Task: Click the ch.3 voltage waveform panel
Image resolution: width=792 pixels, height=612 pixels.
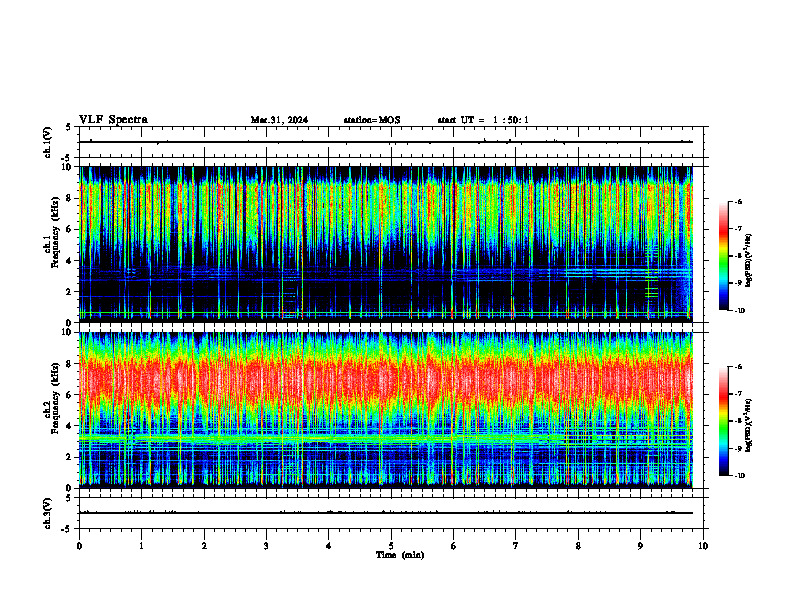Action: tap(391, 513)
